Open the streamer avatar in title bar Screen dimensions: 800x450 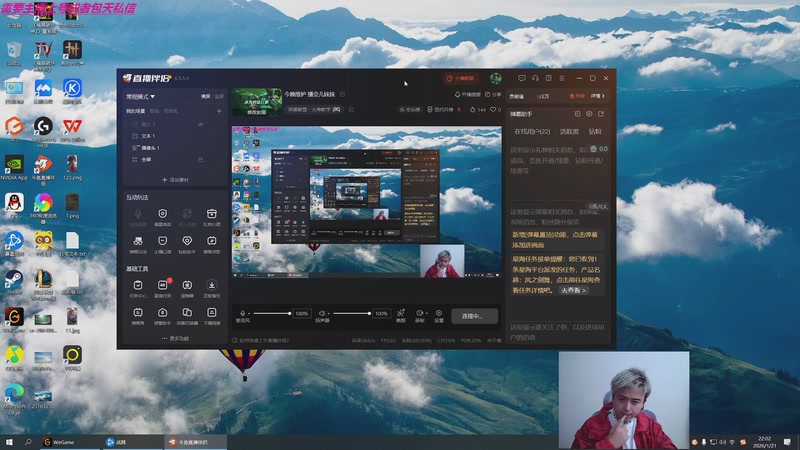pyautogui.click(x=495, y=79)
